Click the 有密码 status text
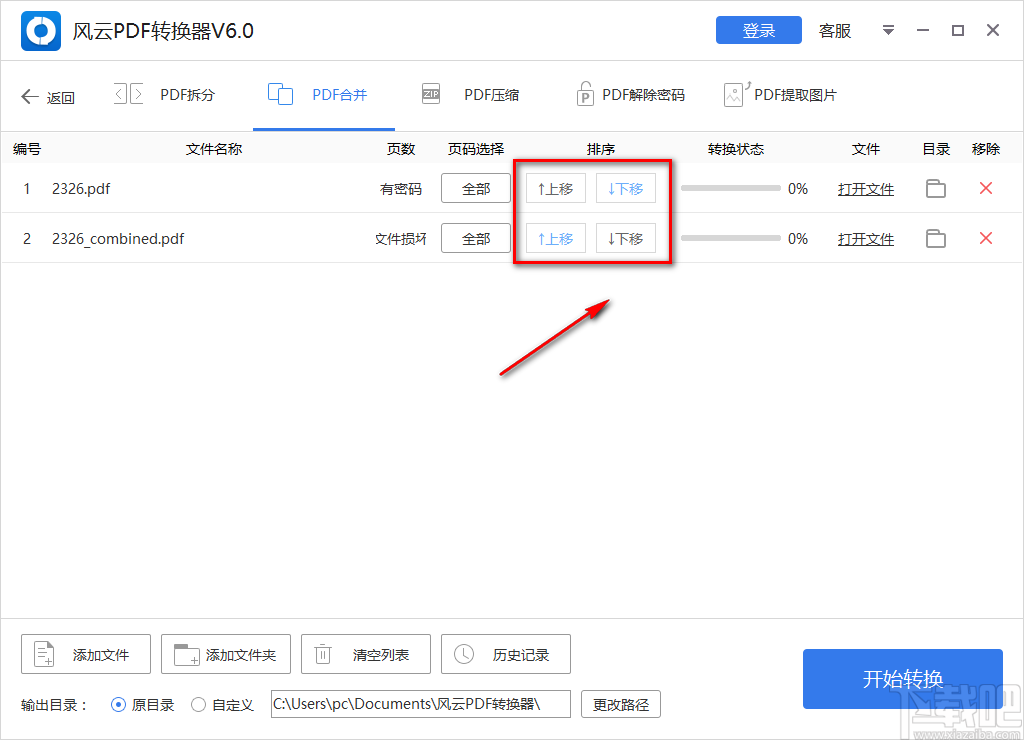Image resolution: width=1024 pixels, height=740 pixels. click(401, 189)
